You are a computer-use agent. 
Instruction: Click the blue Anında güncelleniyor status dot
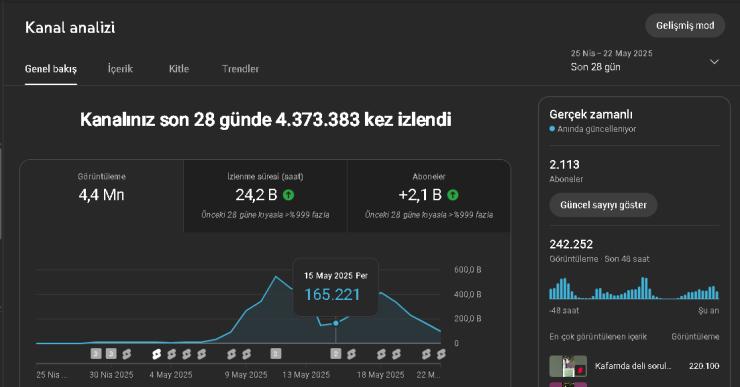pos(552,129)
